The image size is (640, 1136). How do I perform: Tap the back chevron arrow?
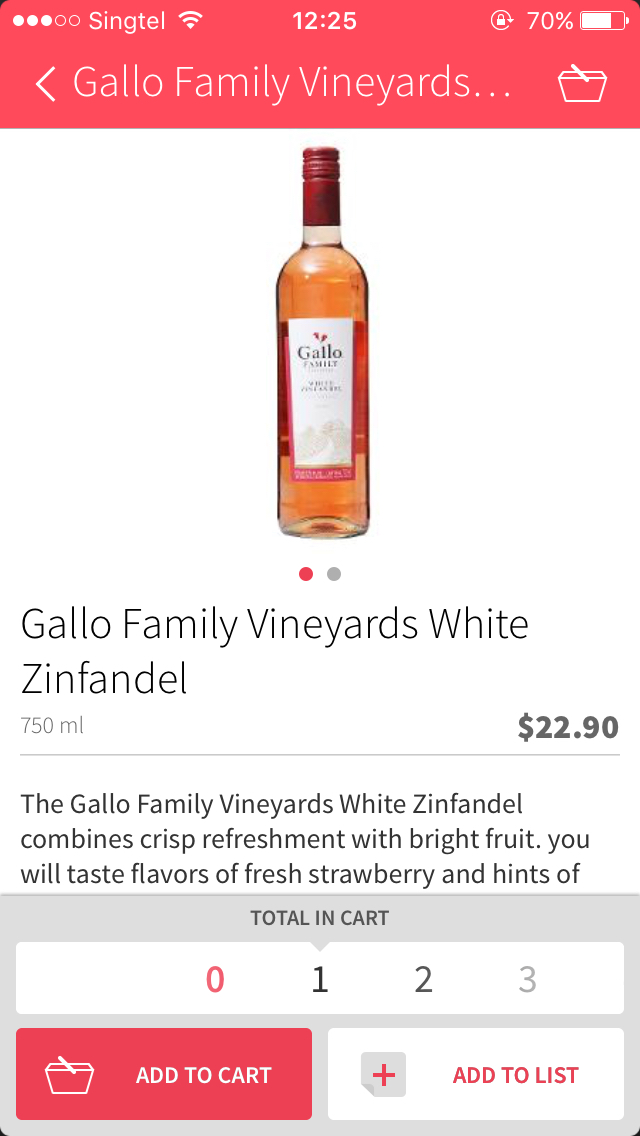45,84
